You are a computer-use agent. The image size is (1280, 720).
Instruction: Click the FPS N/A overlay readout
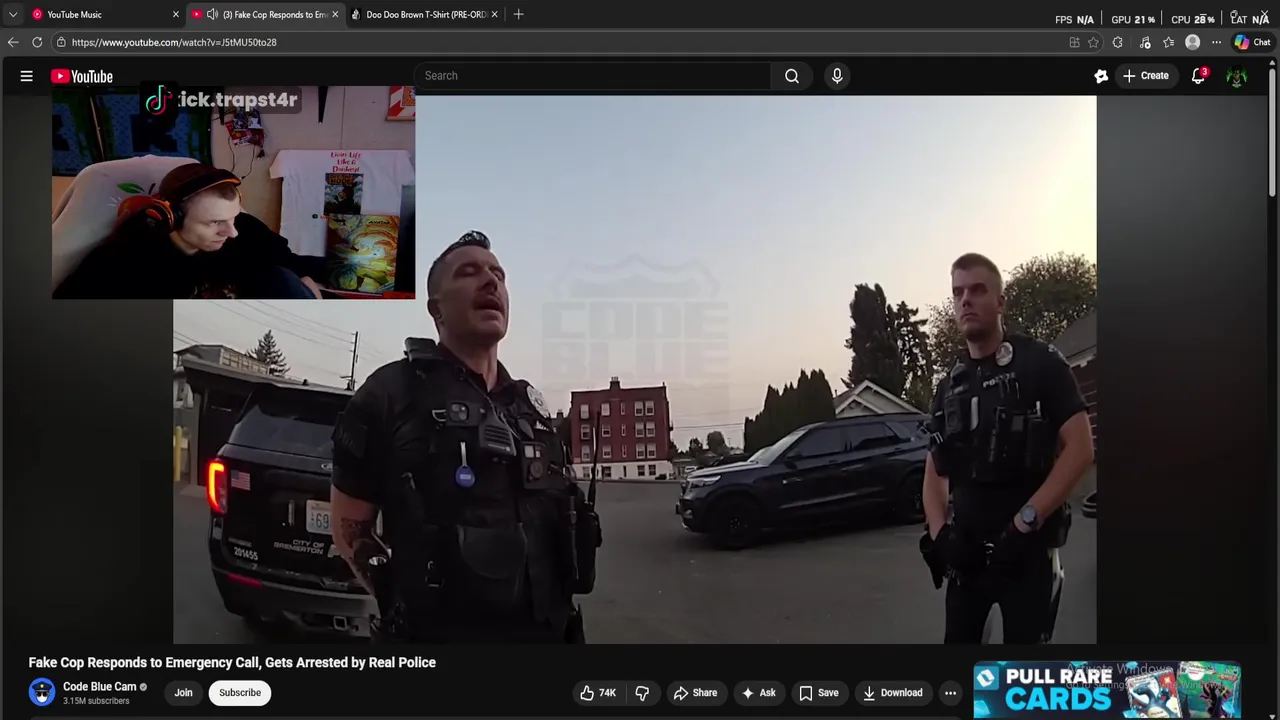click(1075, 19)
